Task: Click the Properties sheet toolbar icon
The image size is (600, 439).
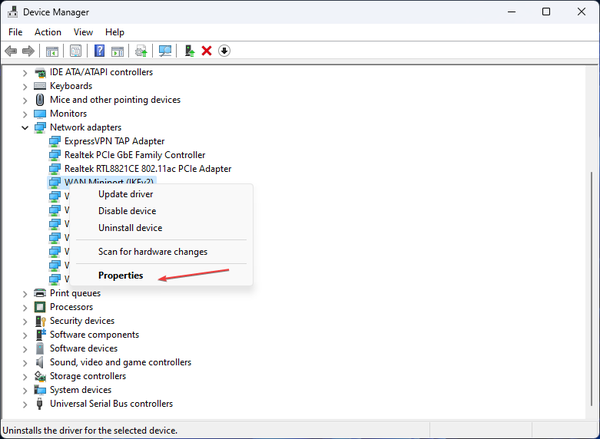Action: click(x=76, y=51)
